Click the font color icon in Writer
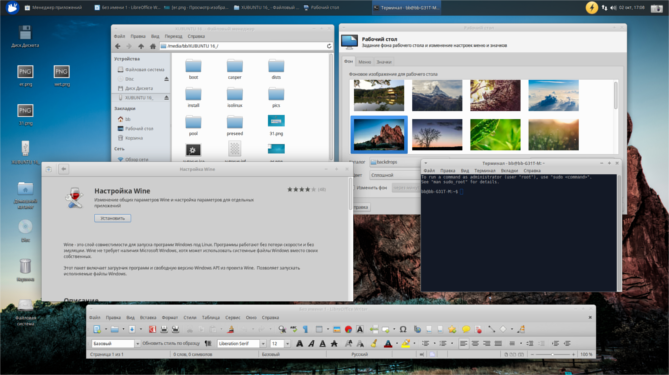 pyautogui.click(x=388, y=343)
